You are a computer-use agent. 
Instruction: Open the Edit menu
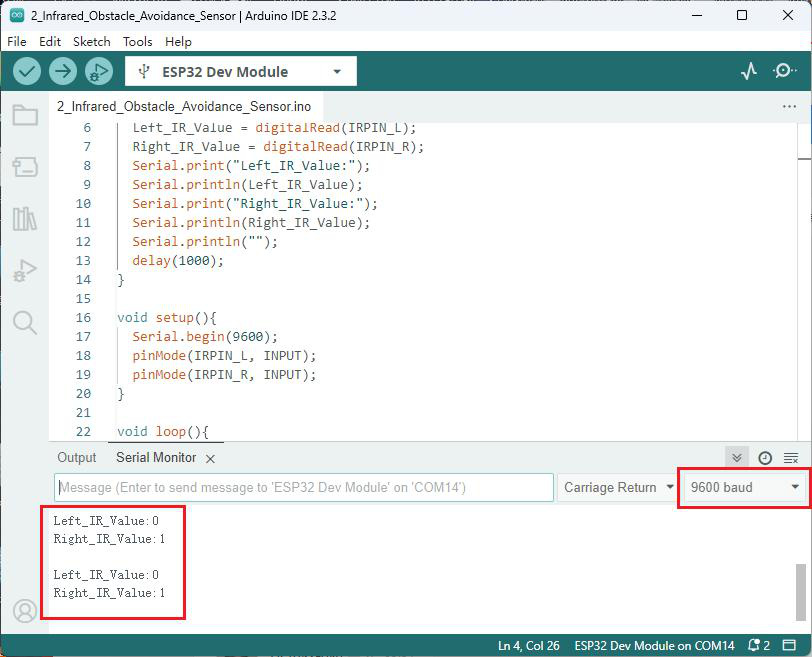pos(50,42)
